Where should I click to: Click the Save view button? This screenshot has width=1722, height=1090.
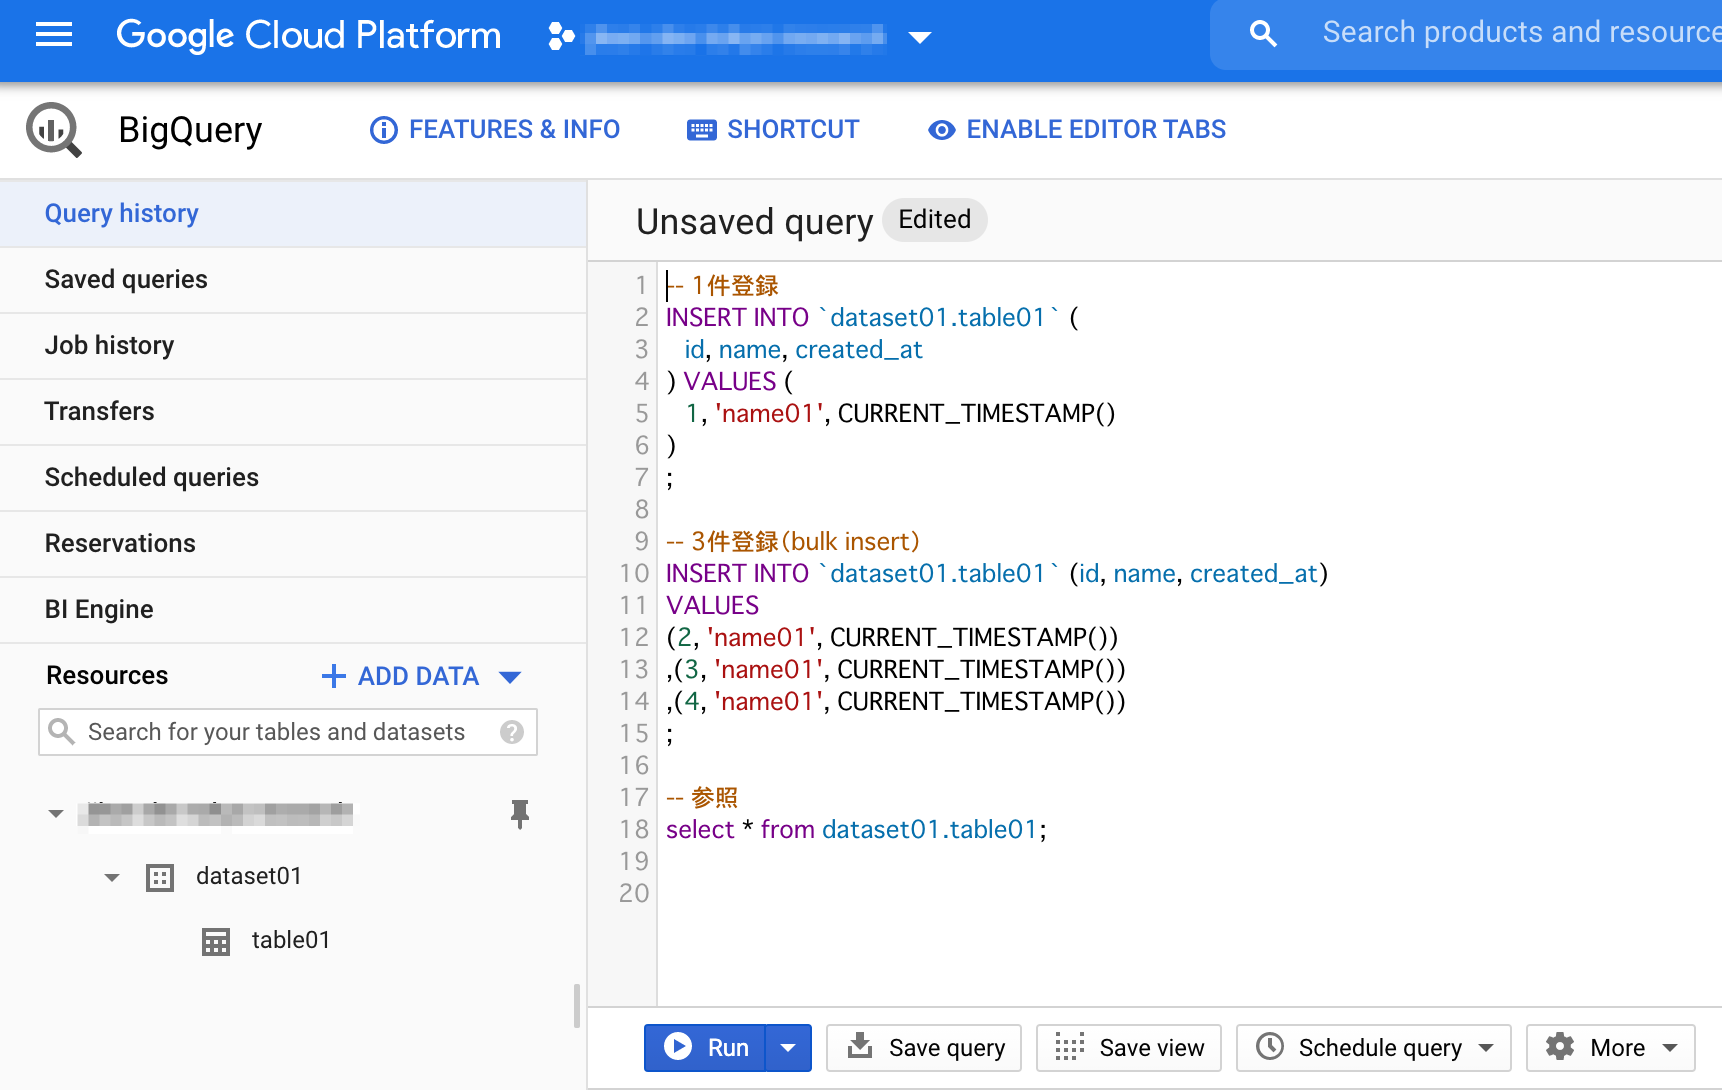1129,1048
